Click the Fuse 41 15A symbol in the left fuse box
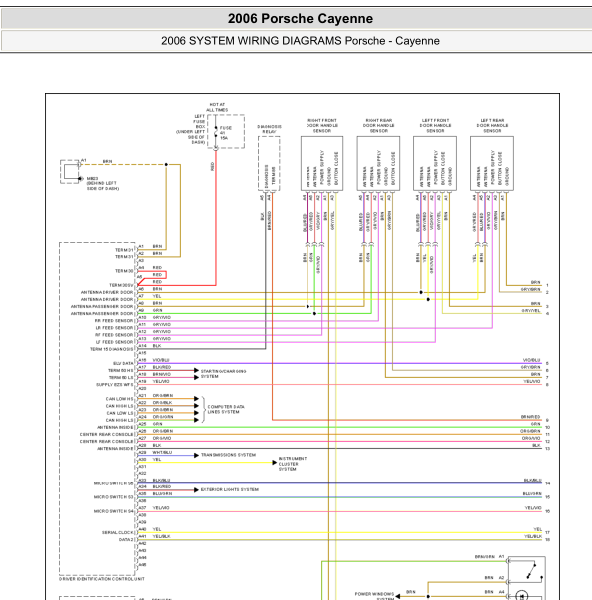 (216, 132)
